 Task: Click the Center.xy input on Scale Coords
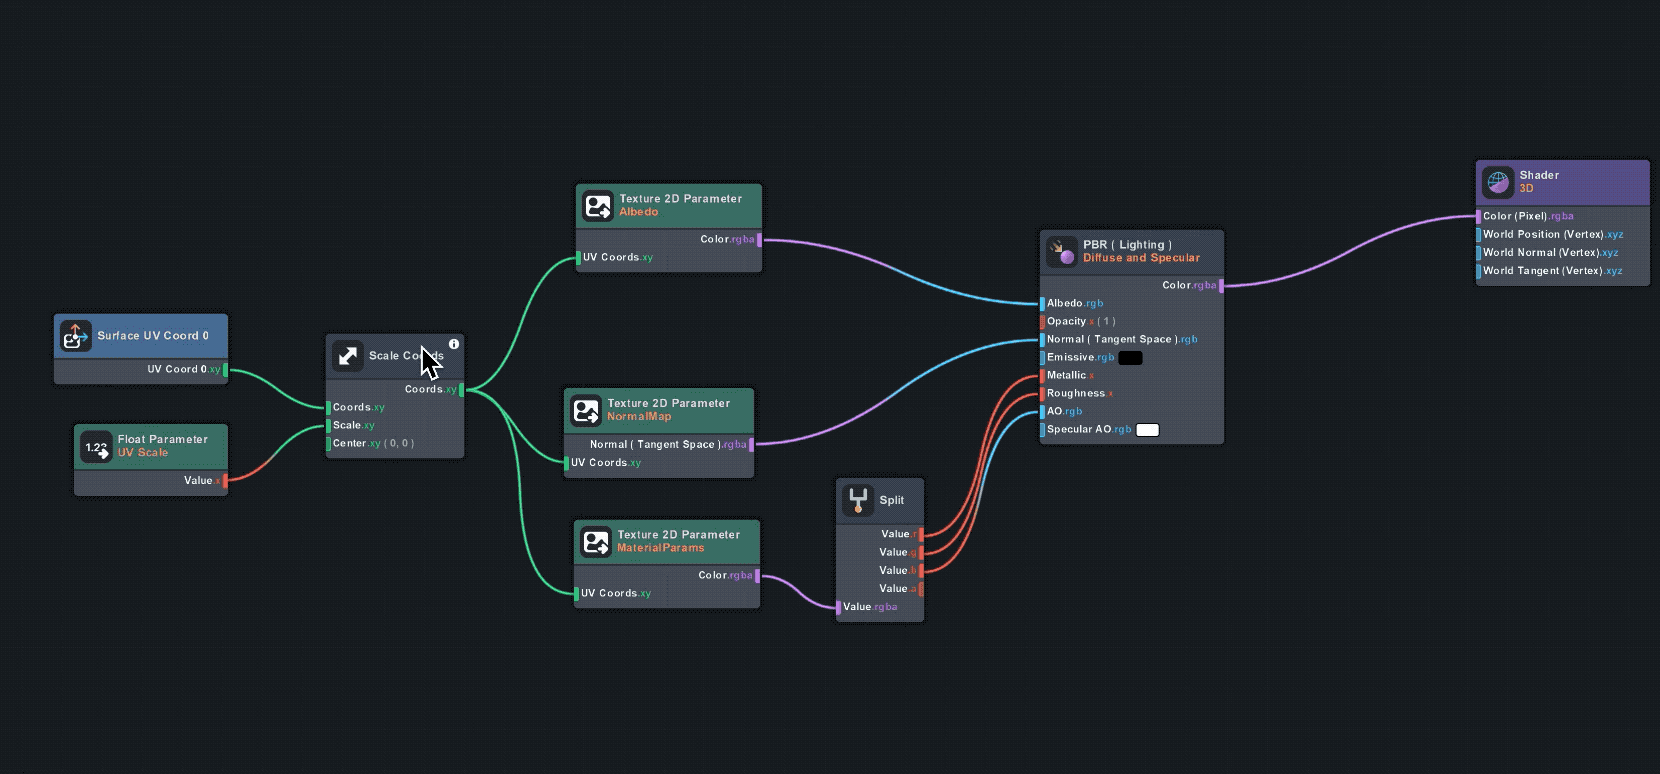pos(328,444)
